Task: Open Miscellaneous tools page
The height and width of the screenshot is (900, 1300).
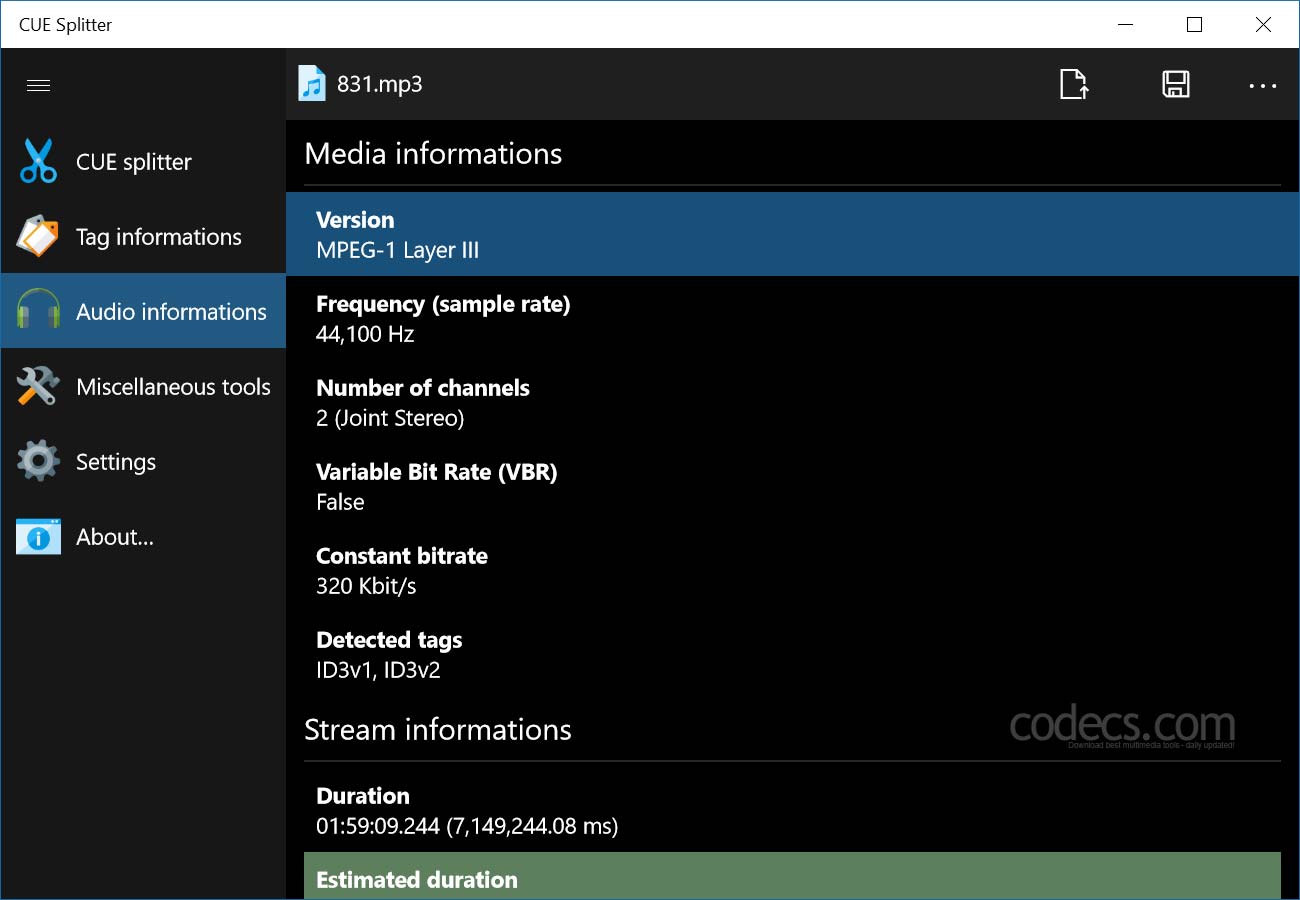Action: 143,386
